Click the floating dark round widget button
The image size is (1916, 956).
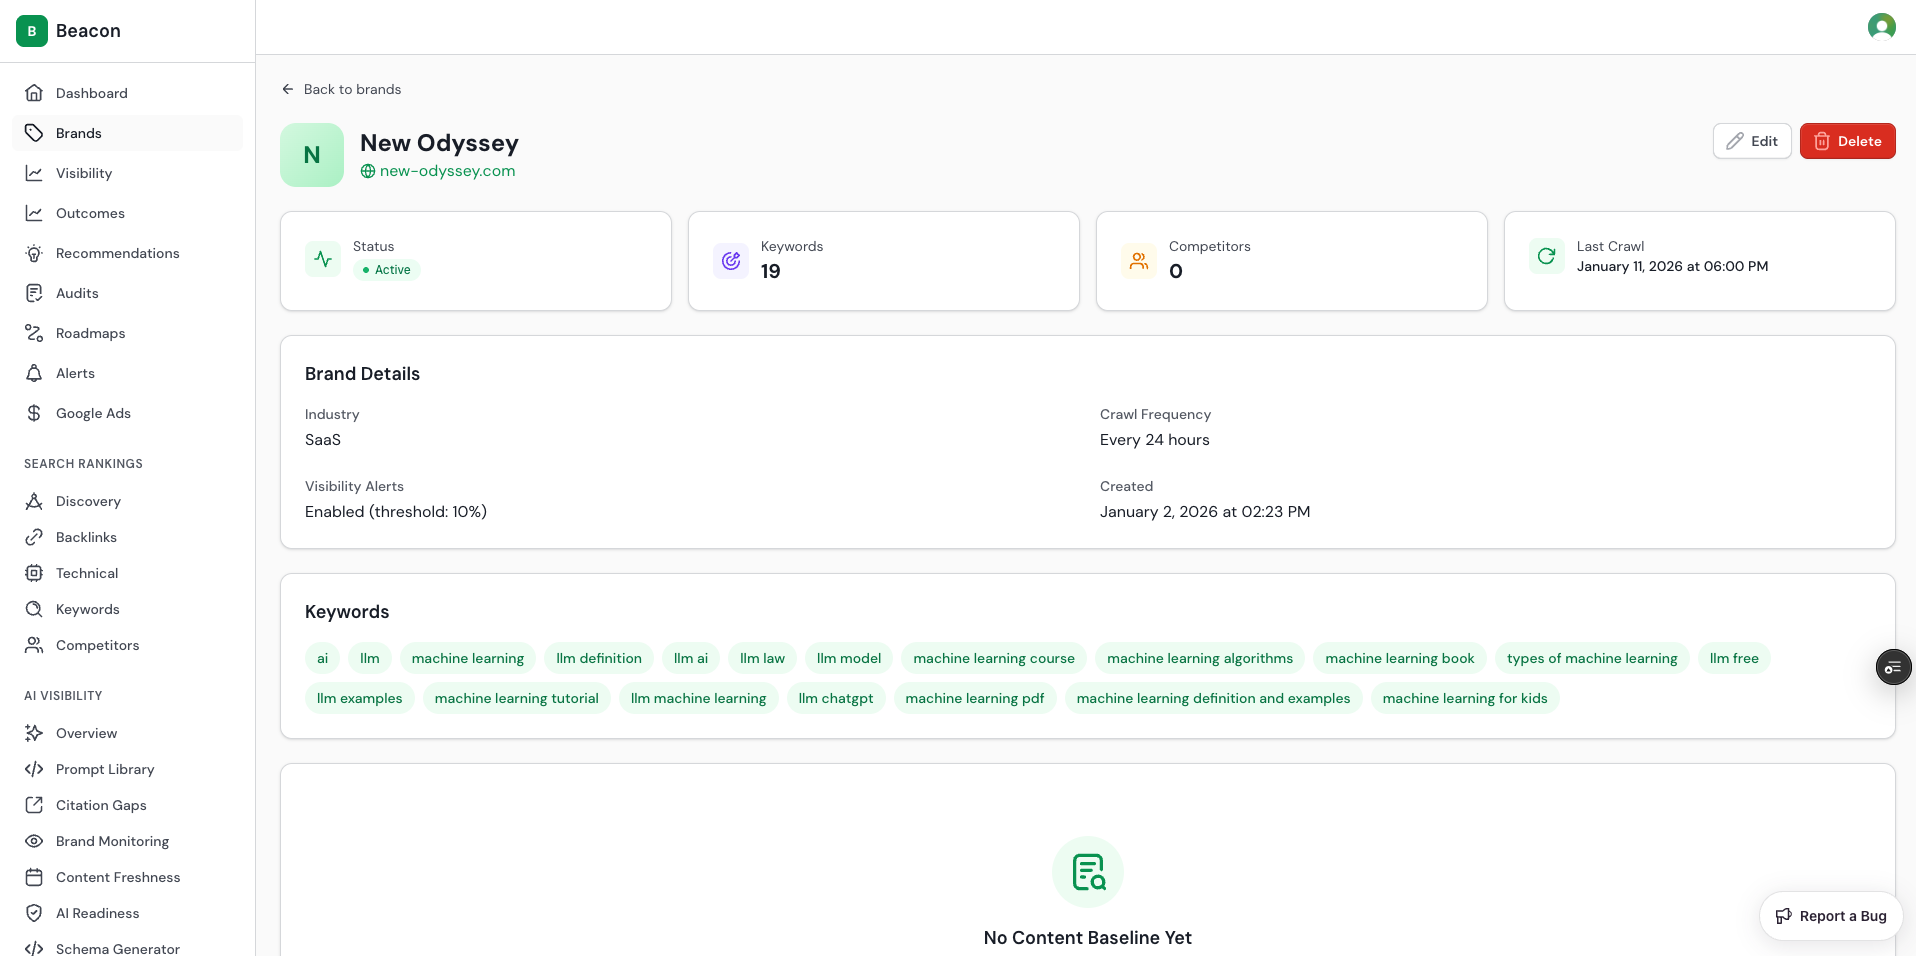[1893, 667]
